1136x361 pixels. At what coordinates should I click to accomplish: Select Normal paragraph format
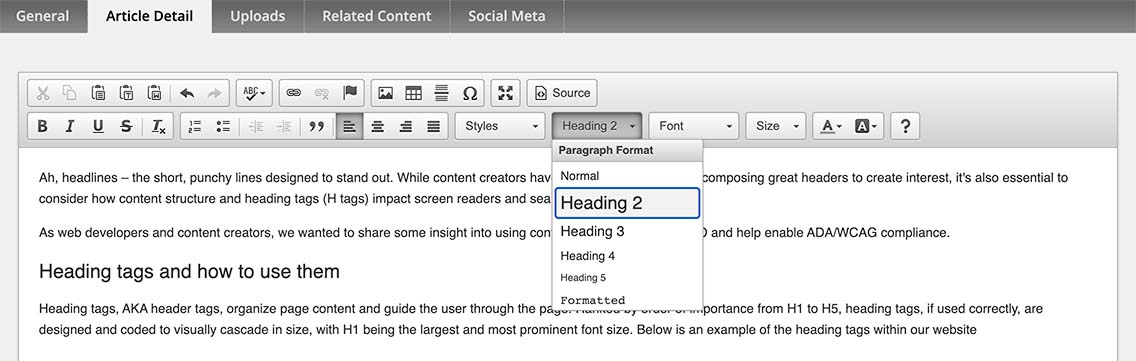click(627, 175)
